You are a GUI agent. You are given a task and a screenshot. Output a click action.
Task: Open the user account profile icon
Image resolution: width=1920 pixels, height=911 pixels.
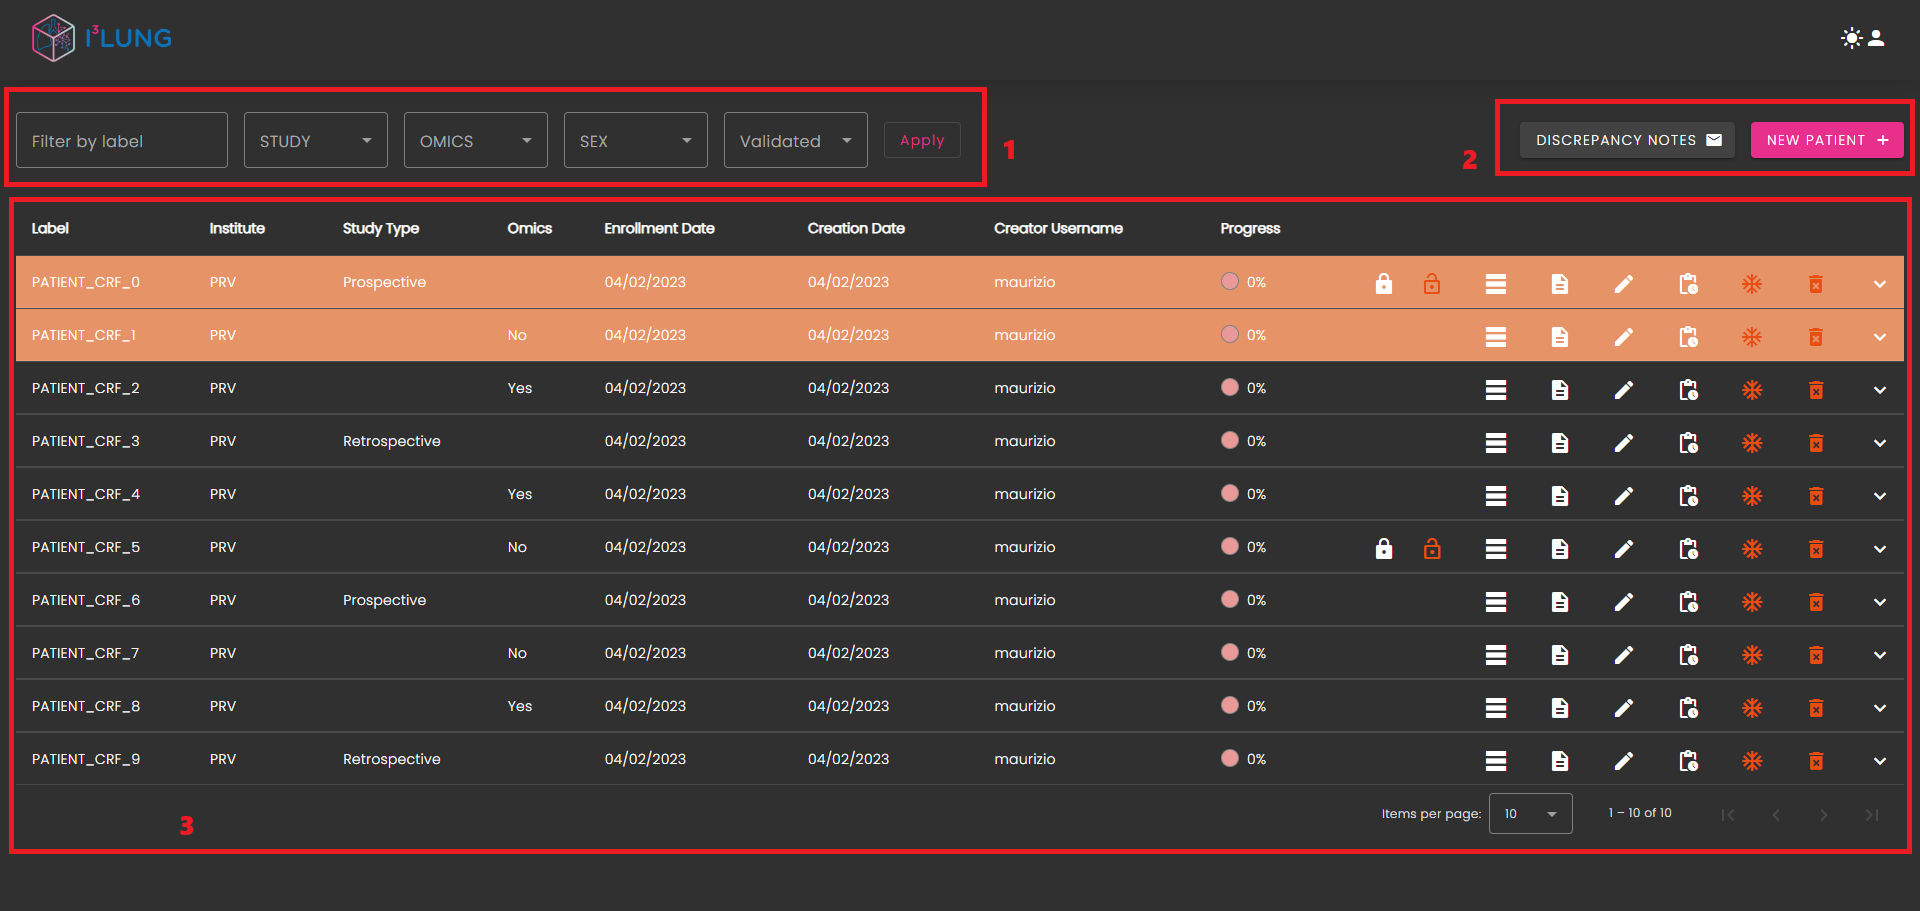click(1877, 38)
